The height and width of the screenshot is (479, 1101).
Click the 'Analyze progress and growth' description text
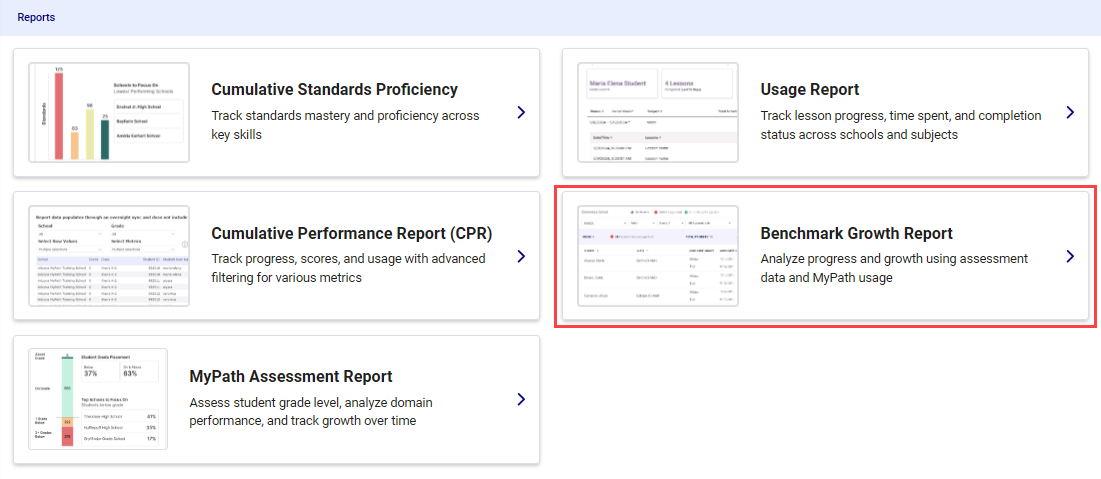click(x=893, y=268)
